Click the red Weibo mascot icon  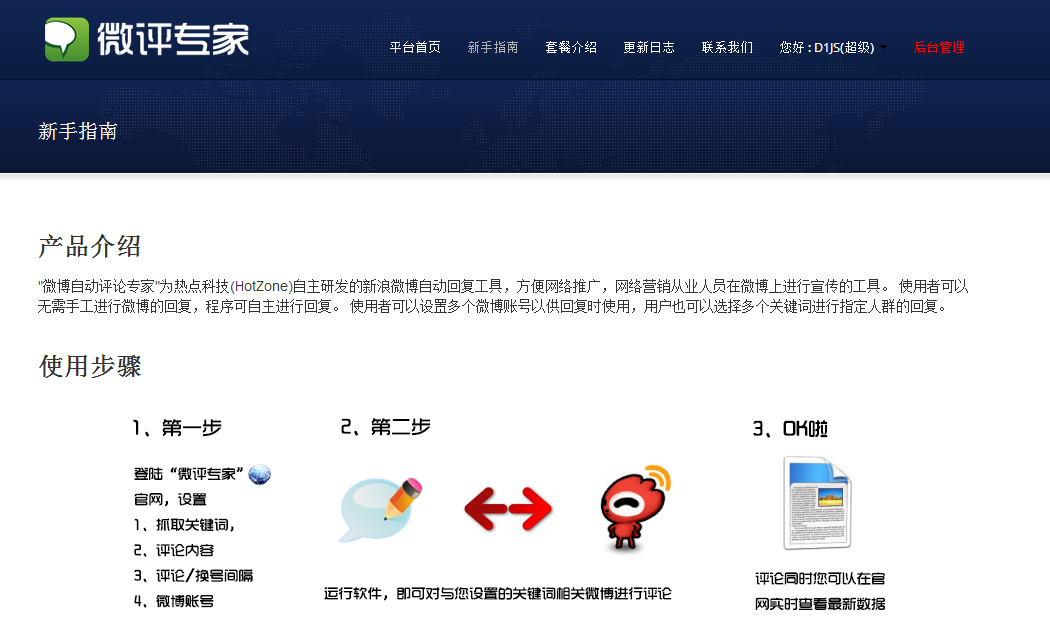point(634,508)
